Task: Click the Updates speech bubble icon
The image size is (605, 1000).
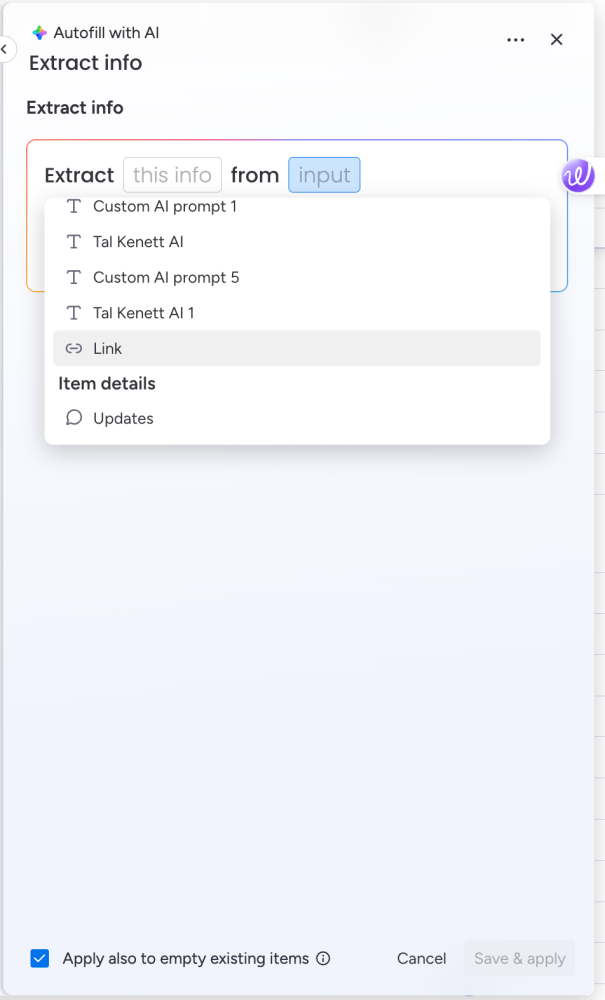Action: [x=73, y=418]
